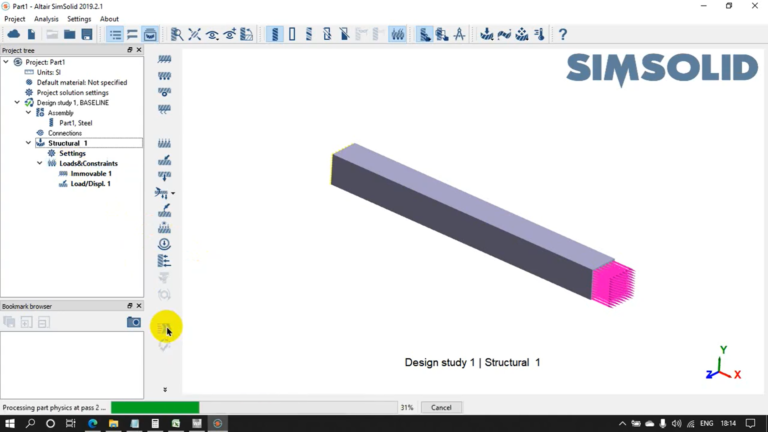Click the slashed part hide icon
This screenshot has width=768, height=432.
point(344,34)
